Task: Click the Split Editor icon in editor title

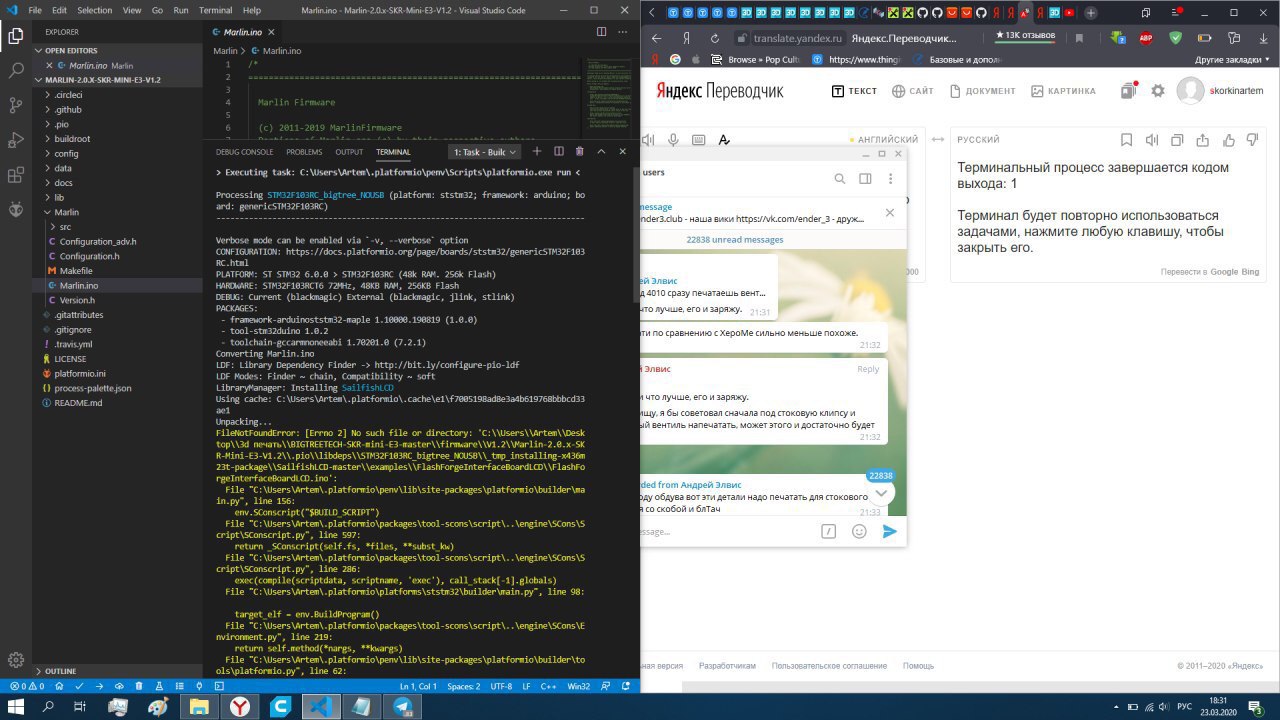Action: [601, 32]
